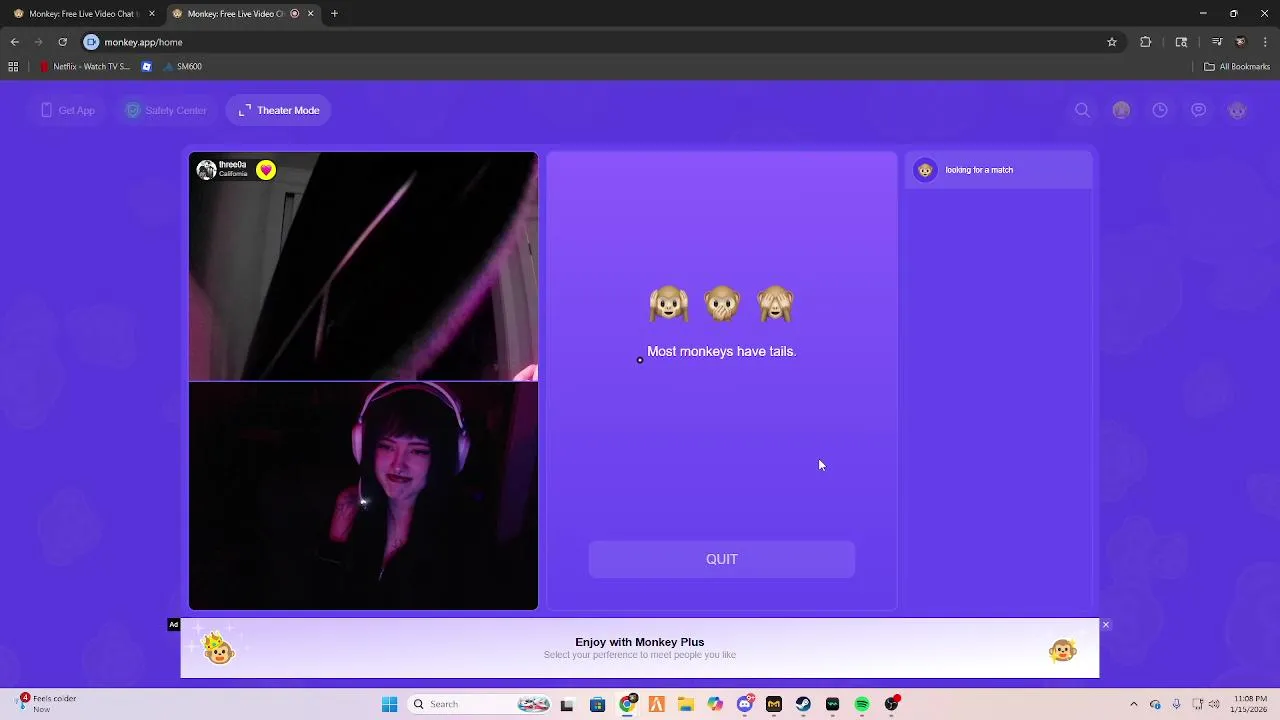Open the All Bookmarks folder
1280x720 pixels.
[x=1237, y=67]
